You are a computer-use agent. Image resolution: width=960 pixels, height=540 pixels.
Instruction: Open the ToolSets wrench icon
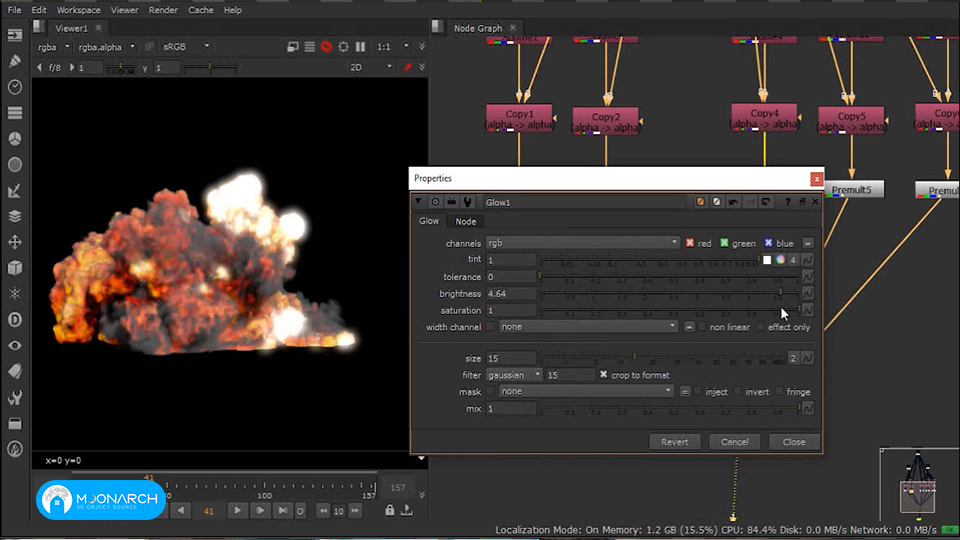[x=15, y=397]
